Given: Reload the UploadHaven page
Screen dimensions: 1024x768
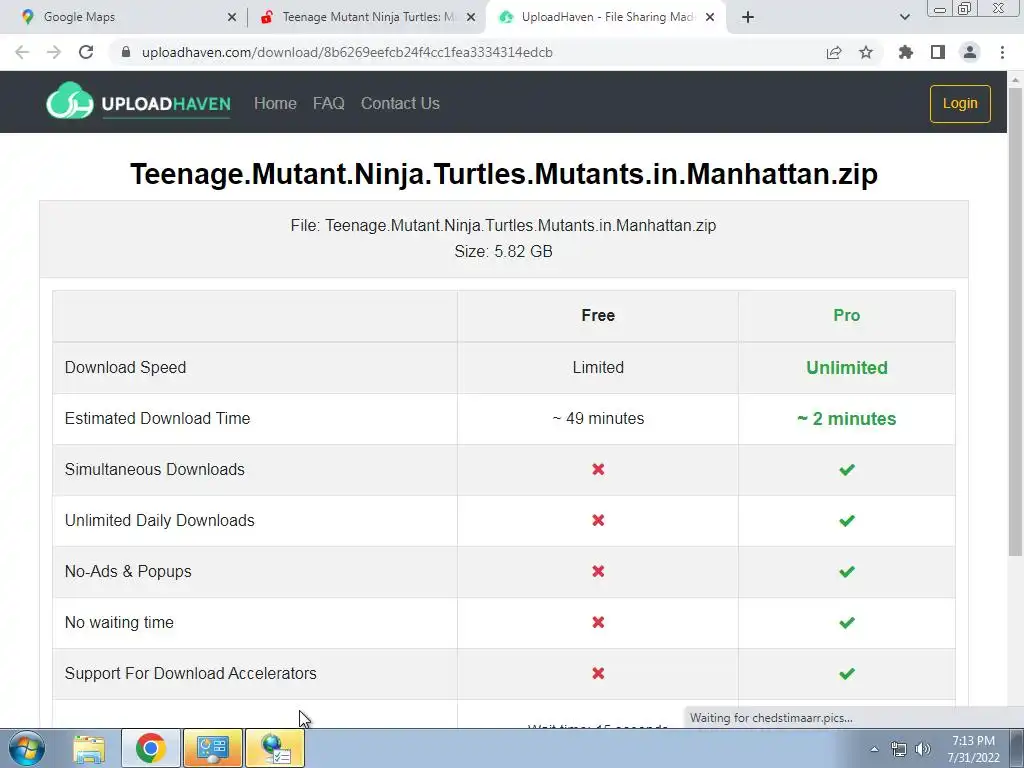Looking at the screenshot, I should (86, 52).
